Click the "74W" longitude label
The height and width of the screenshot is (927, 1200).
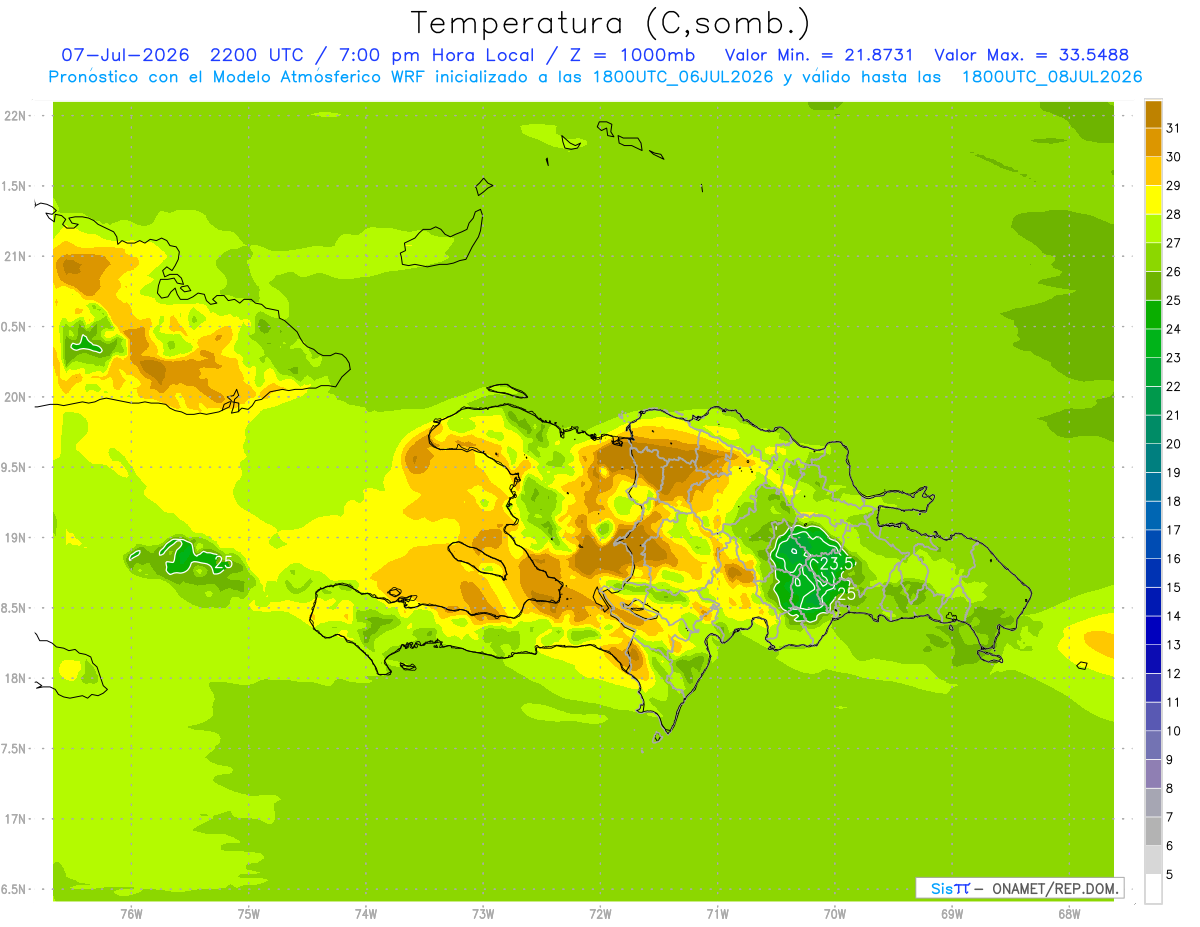click(366, 913)
